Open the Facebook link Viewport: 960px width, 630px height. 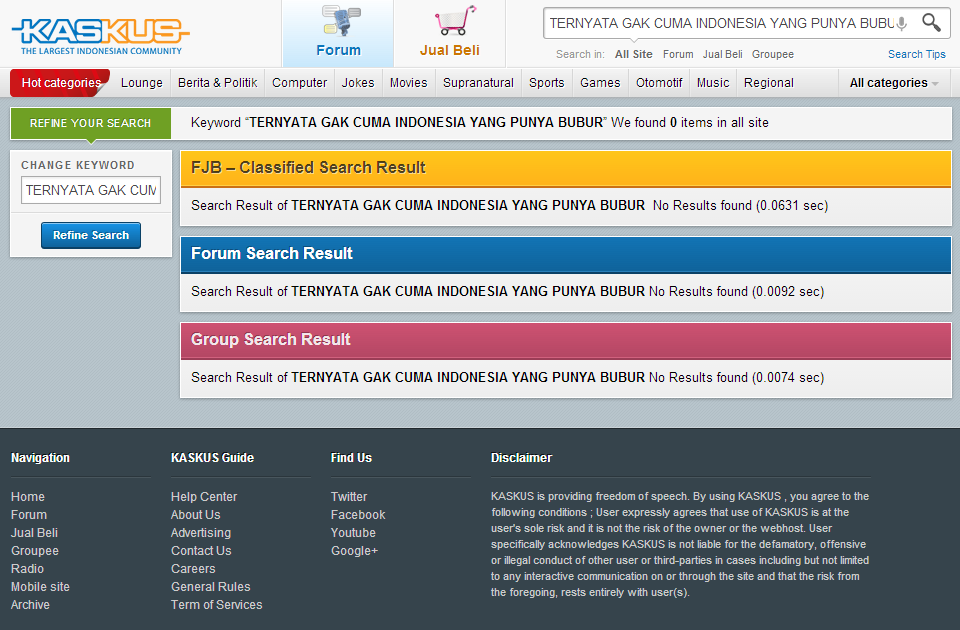[358, 515]
